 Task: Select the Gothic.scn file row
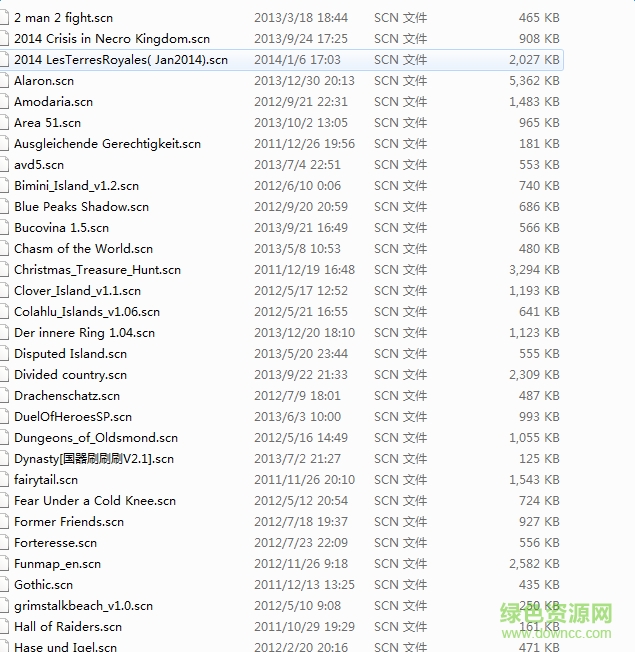43,585
